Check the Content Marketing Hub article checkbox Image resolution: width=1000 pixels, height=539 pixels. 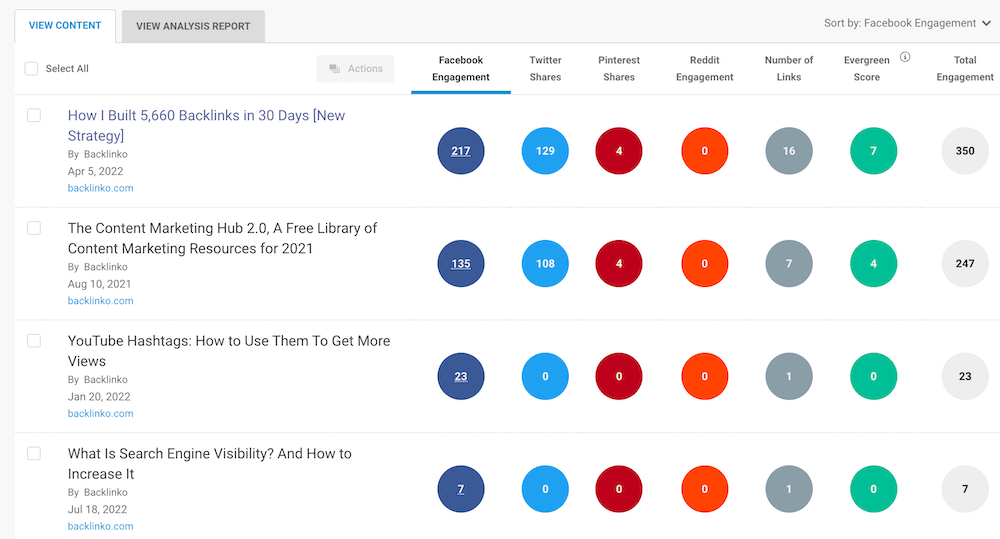coord(34,228)
